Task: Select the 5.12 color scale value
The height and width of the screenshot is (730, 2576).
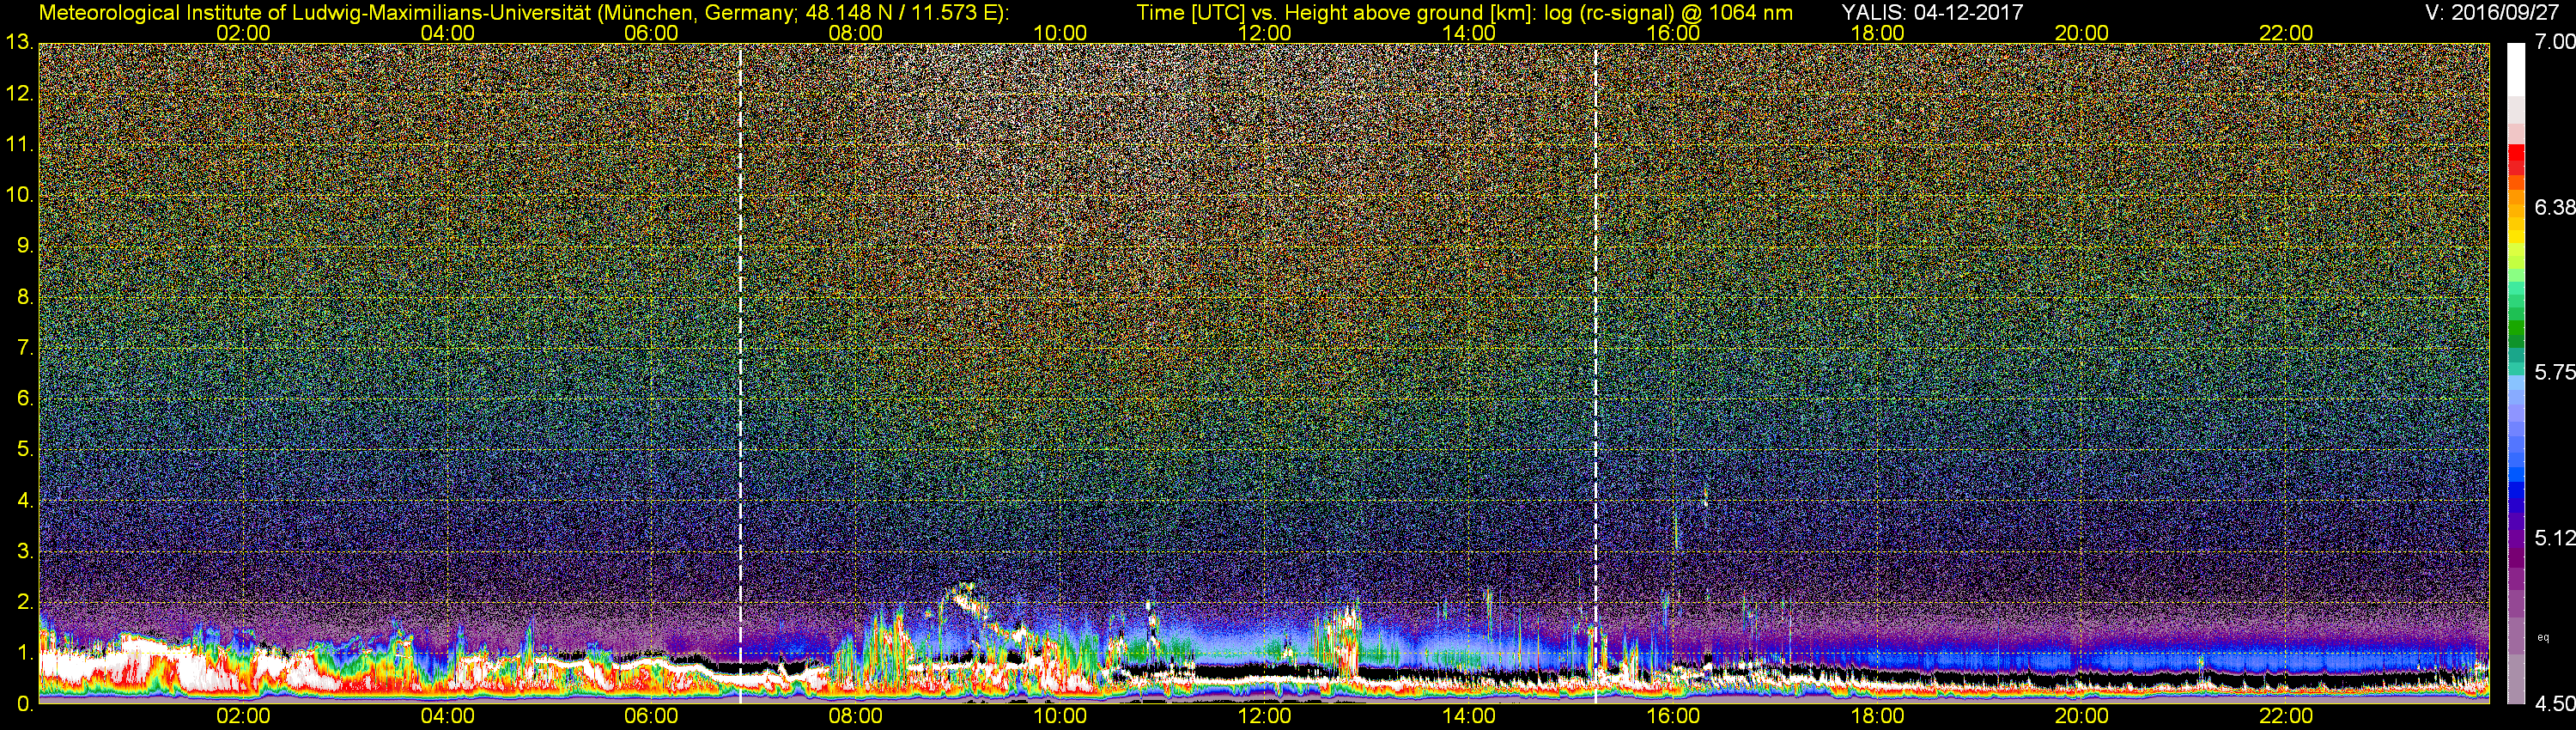Action: tap(2554, 538)
